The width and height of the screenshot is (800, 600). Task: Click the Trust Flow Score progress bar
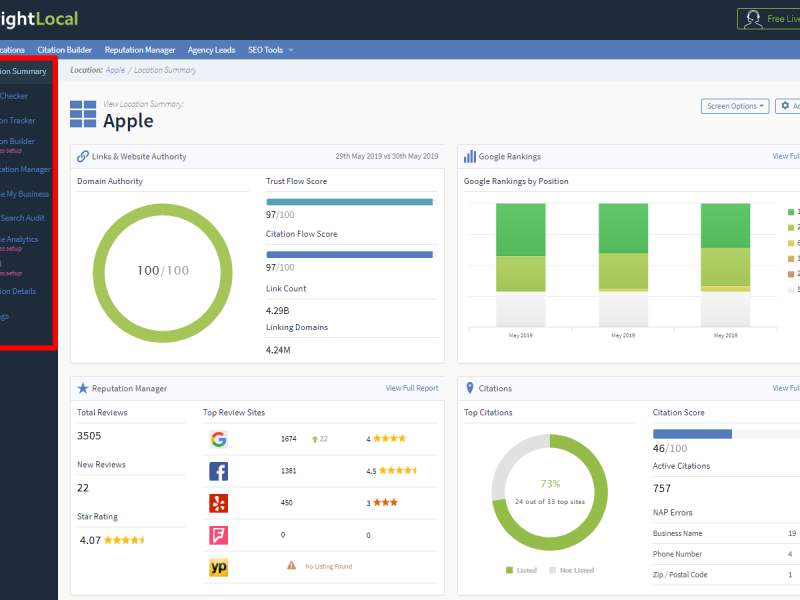coord(349,202)
